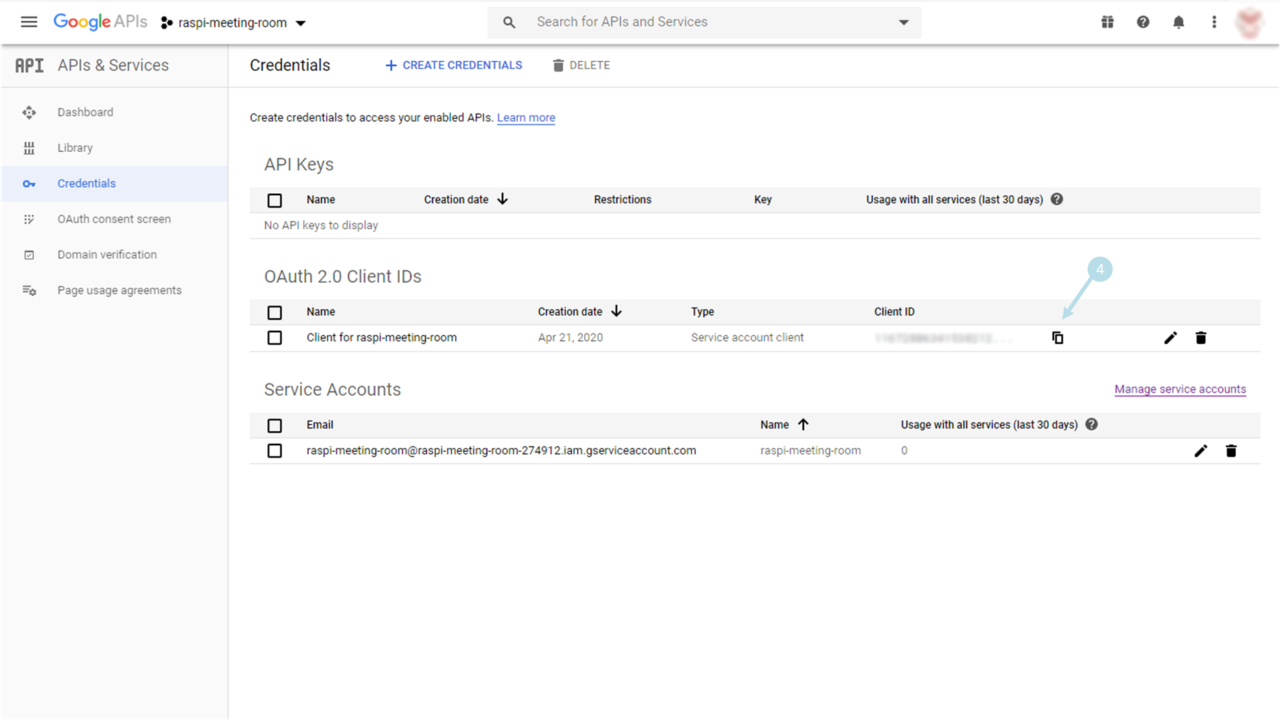Image resolution: width=1280 pixels, height=720 pixels.
Task: Open the help menu
Action: (x=1143, y=21)
